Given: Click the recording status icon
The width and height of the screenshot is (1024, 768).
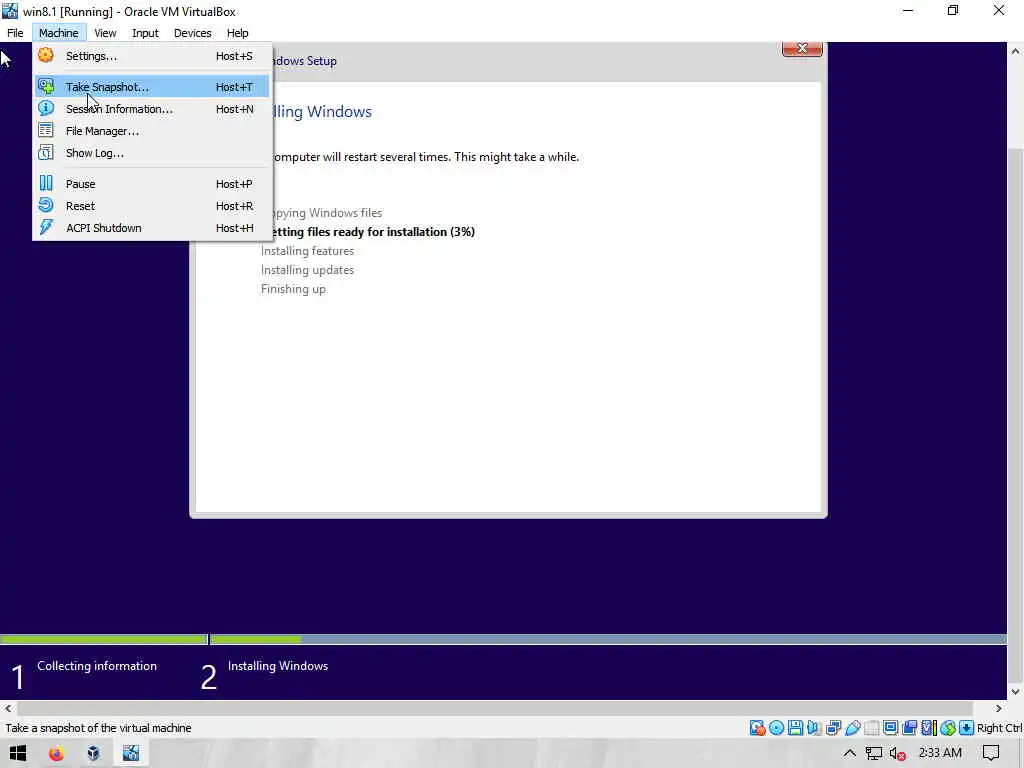Looking at the screenshot, I should [x=910, y=728].
